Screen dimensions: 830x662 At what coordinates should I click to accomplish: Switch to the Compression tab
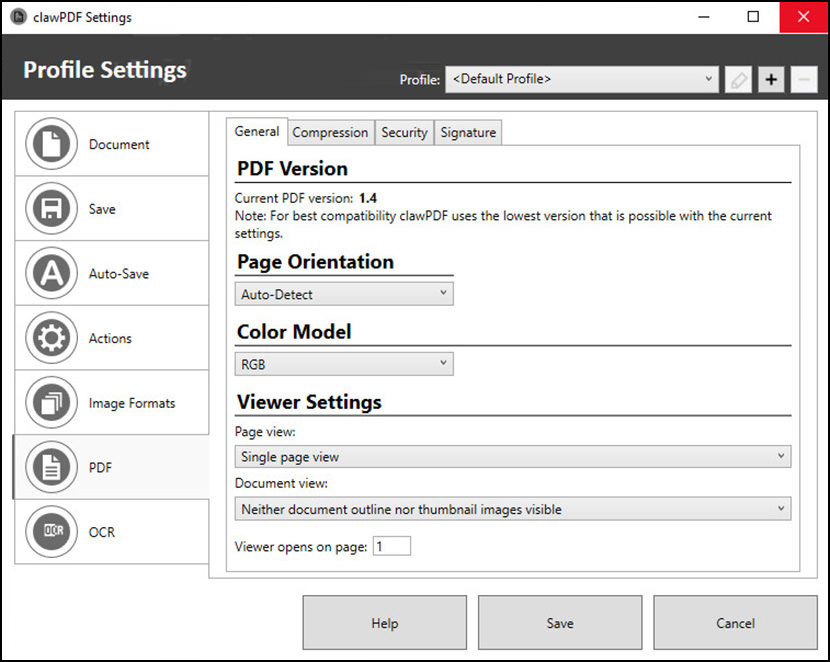(x=330, y=132)
